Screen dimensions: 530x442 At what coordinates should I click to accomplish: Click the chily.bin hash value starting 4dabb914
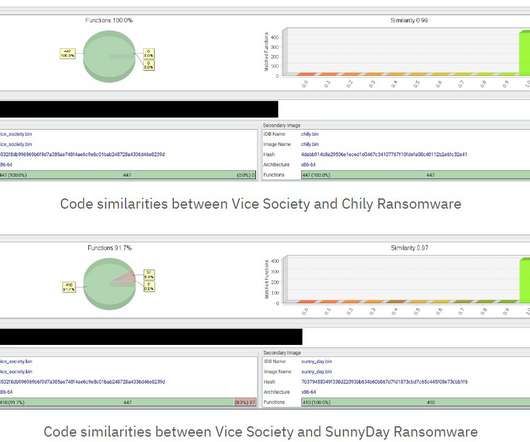(384, 154)
